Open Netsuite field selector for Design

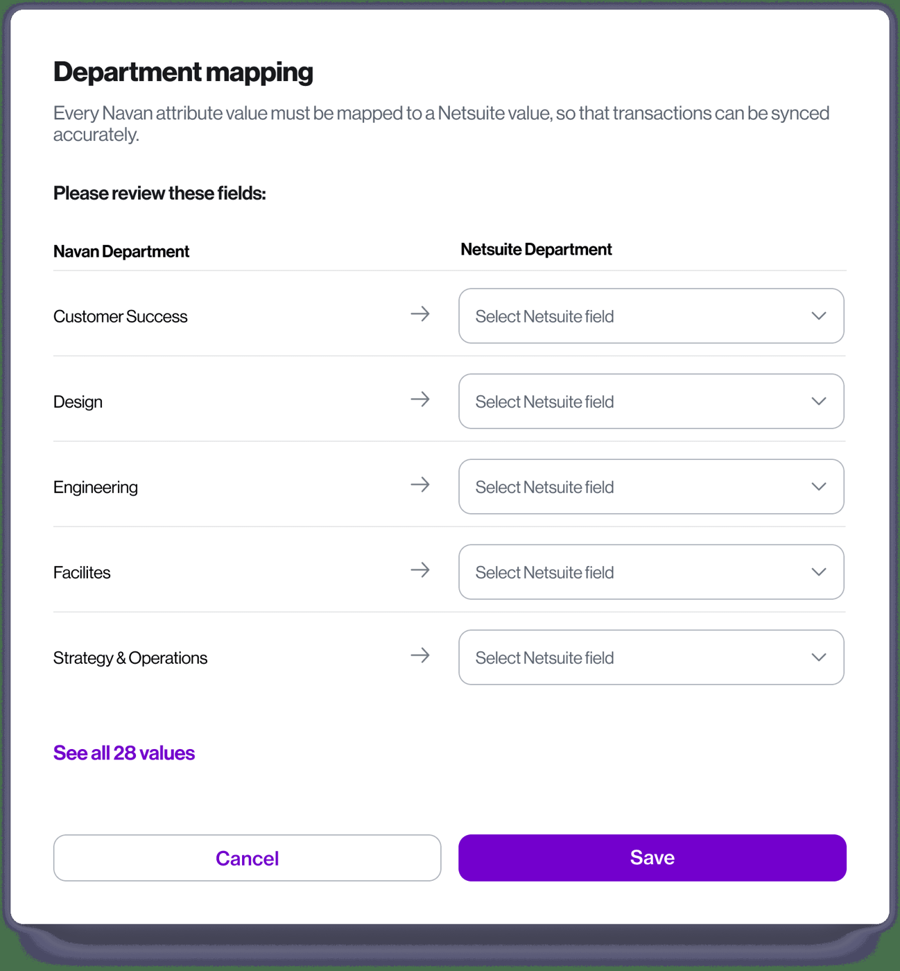pos(651,401)
